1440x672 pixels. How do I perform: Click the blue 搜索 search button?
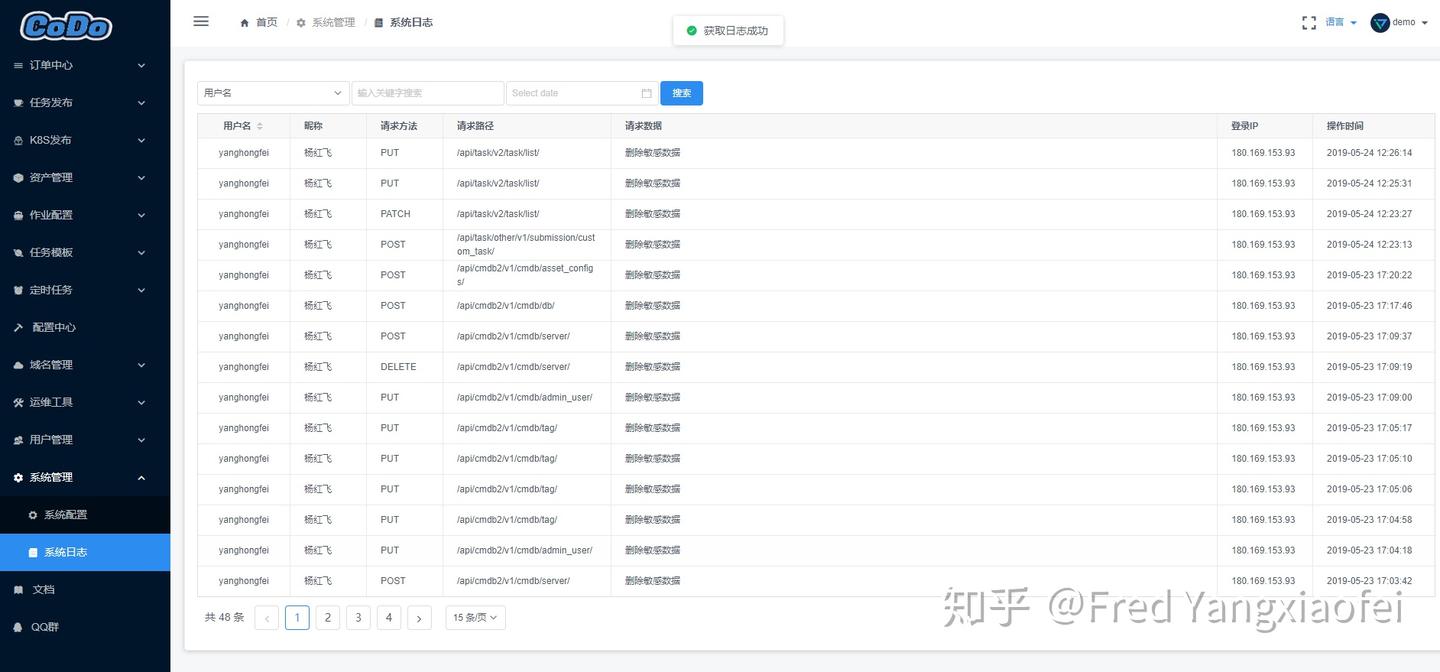click(681, 92)
